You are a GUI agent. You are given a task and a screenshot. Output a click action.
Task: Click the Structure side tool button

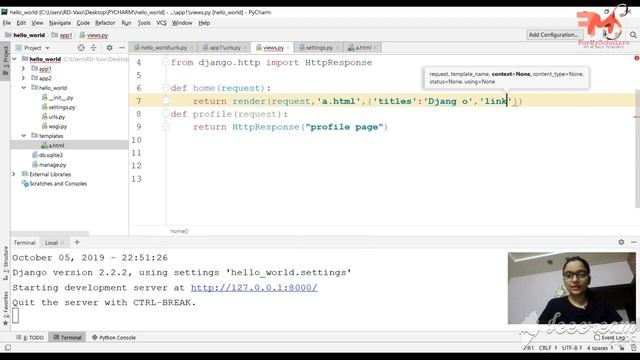click(x=5, y=263)
